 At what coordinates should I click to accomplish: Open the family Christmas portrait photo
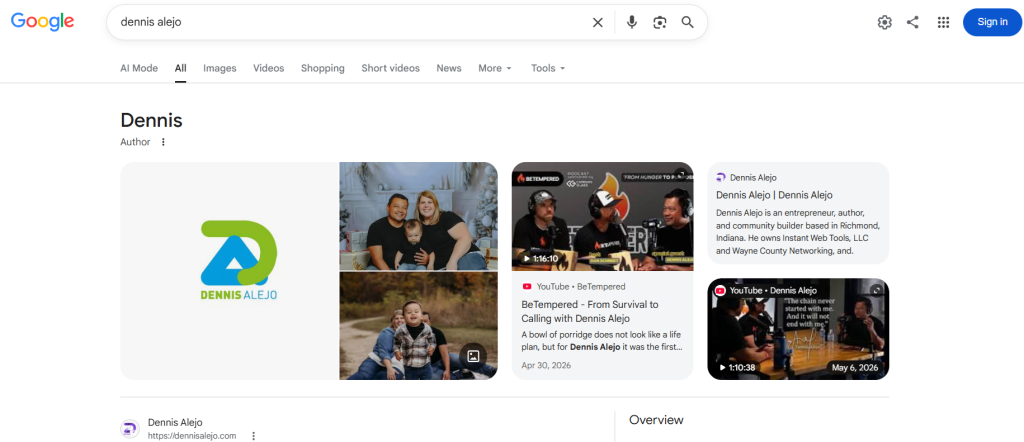(419, 216)
